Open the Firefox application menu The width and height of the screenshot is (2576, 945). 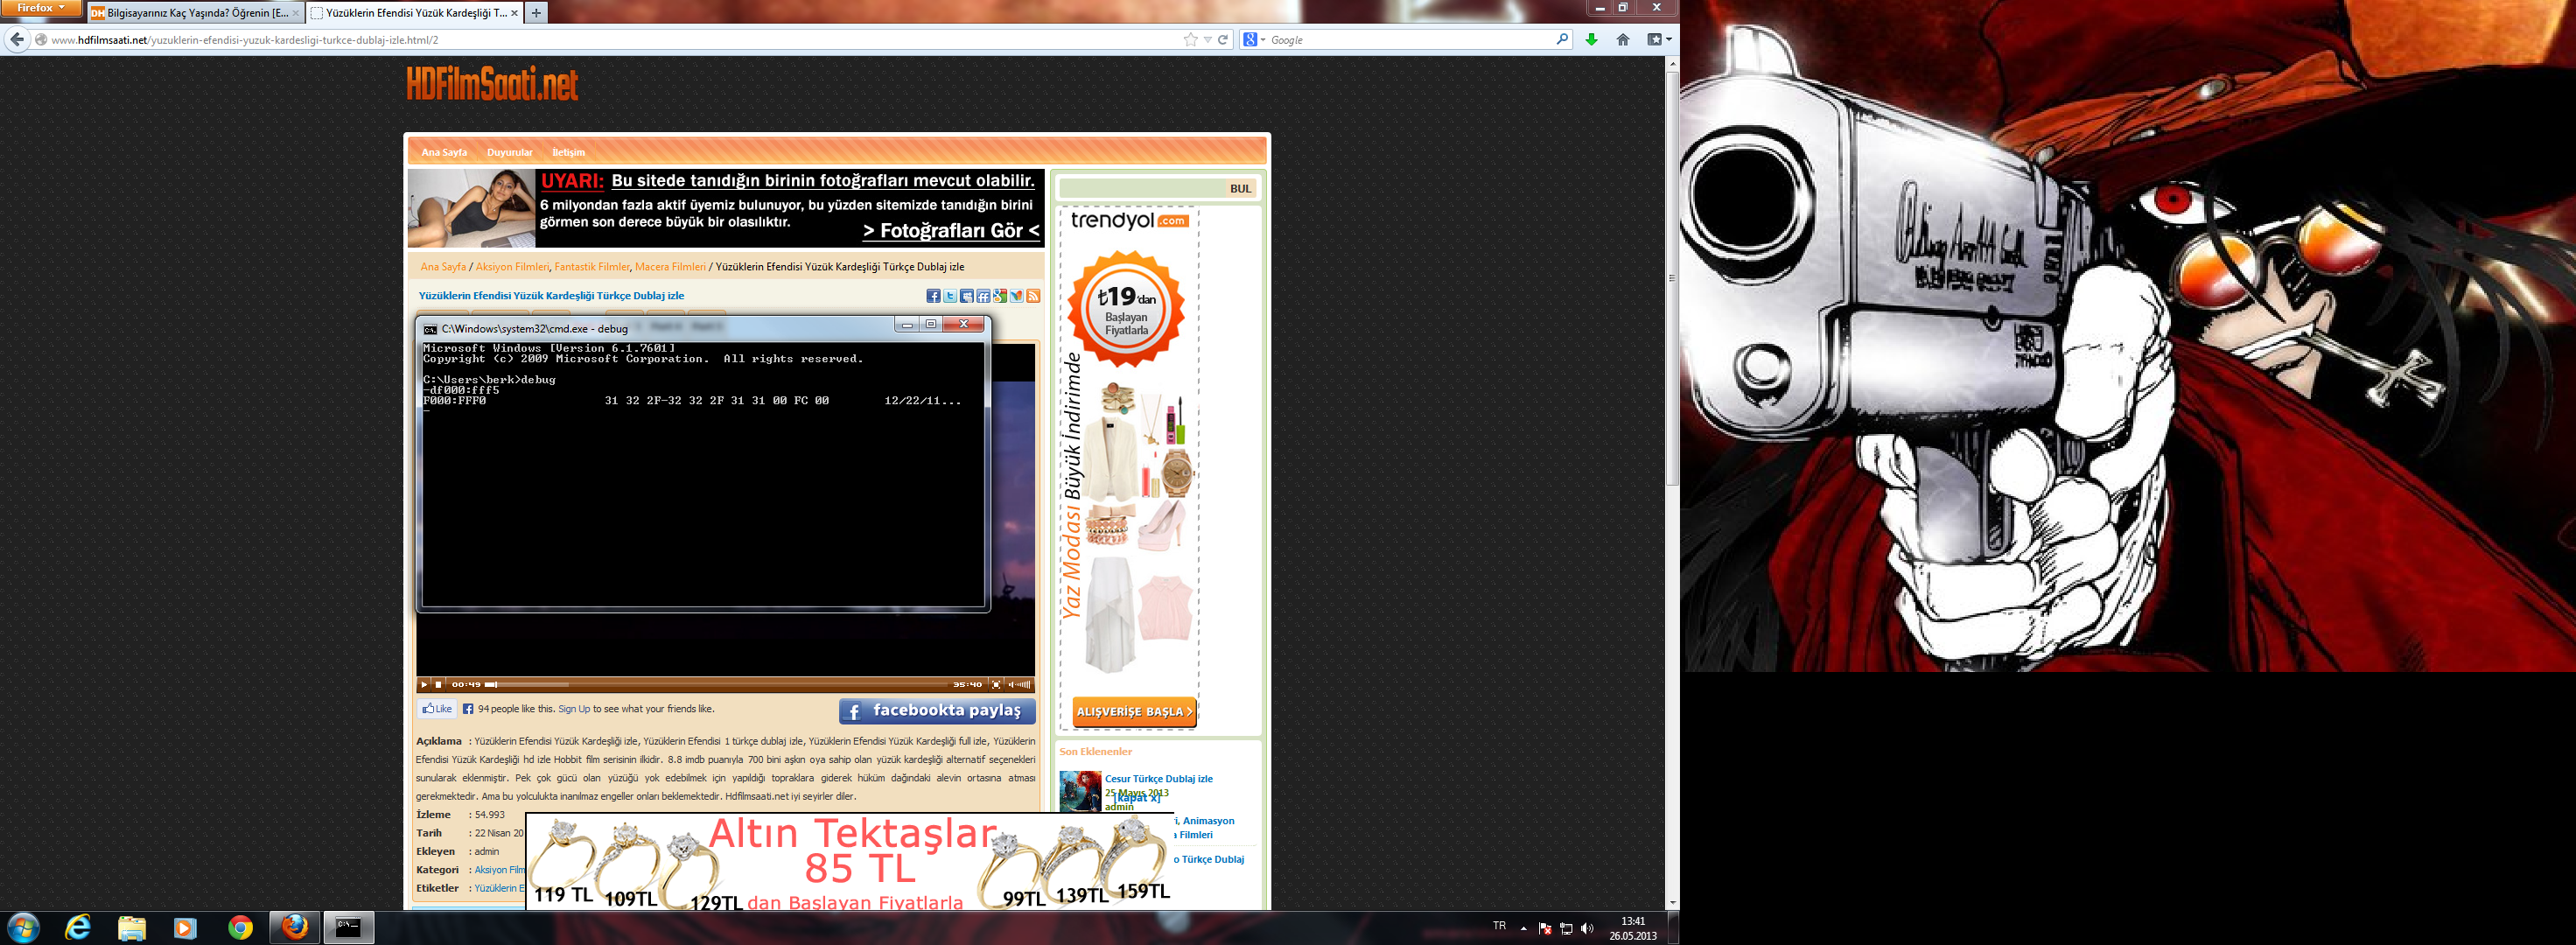[x=41, y=8]
